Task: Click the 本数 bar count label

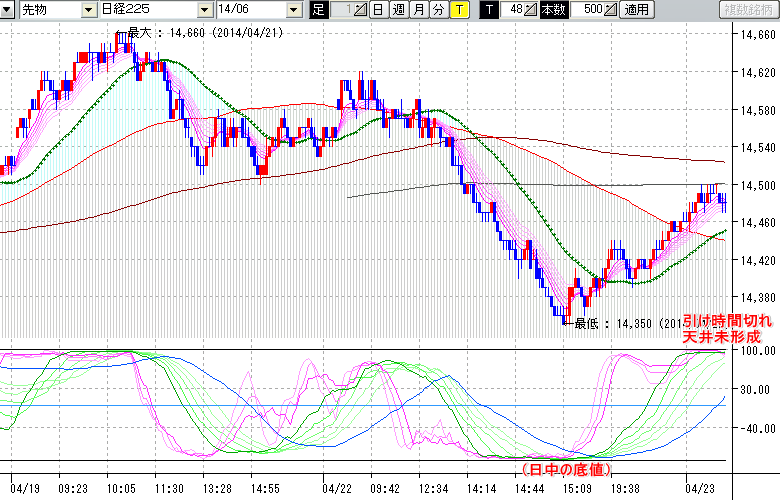Action: [x=553, y=10]
